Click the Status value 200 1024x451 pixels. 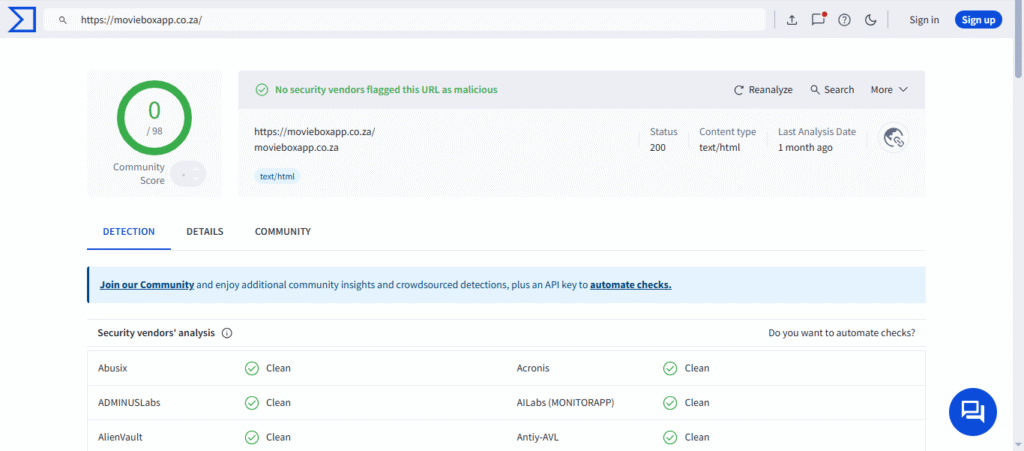pos(658,148)
